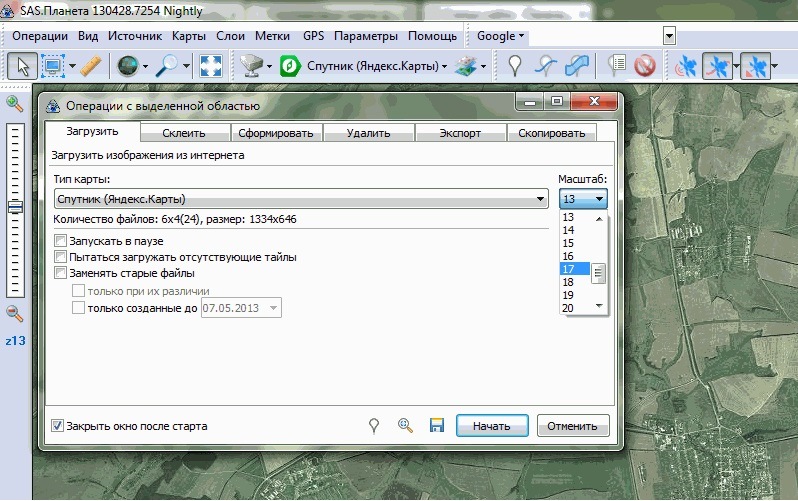Check 'Пытаться загружать отсутствующие тайлы'
Screen dimensions: 798x501
click(61, 257)
